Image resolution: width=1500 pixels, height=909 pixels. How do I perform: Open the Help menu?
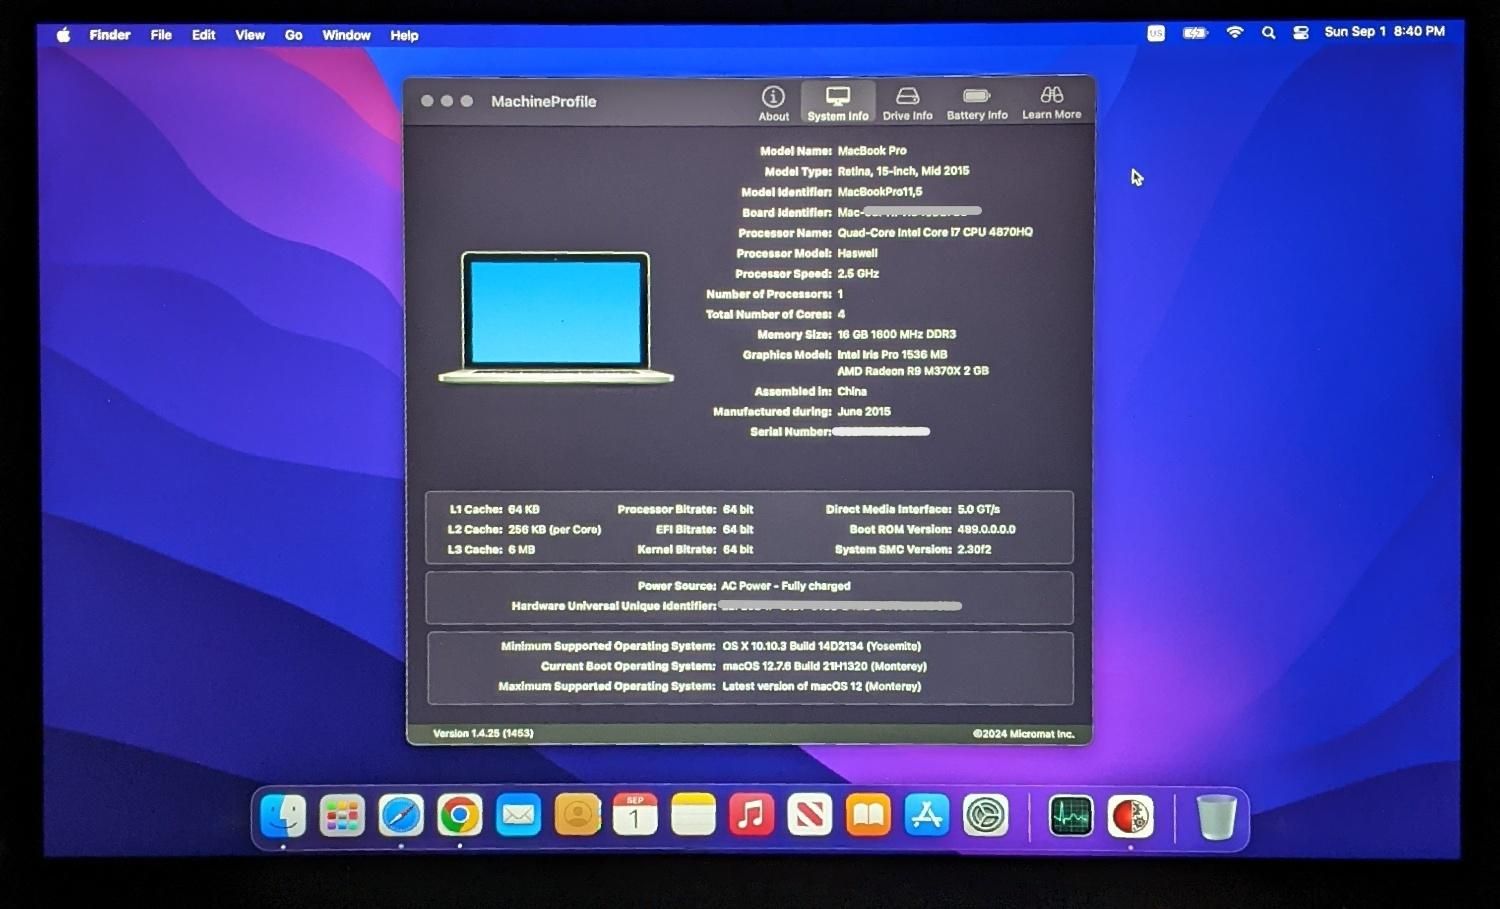coord(404,35)
